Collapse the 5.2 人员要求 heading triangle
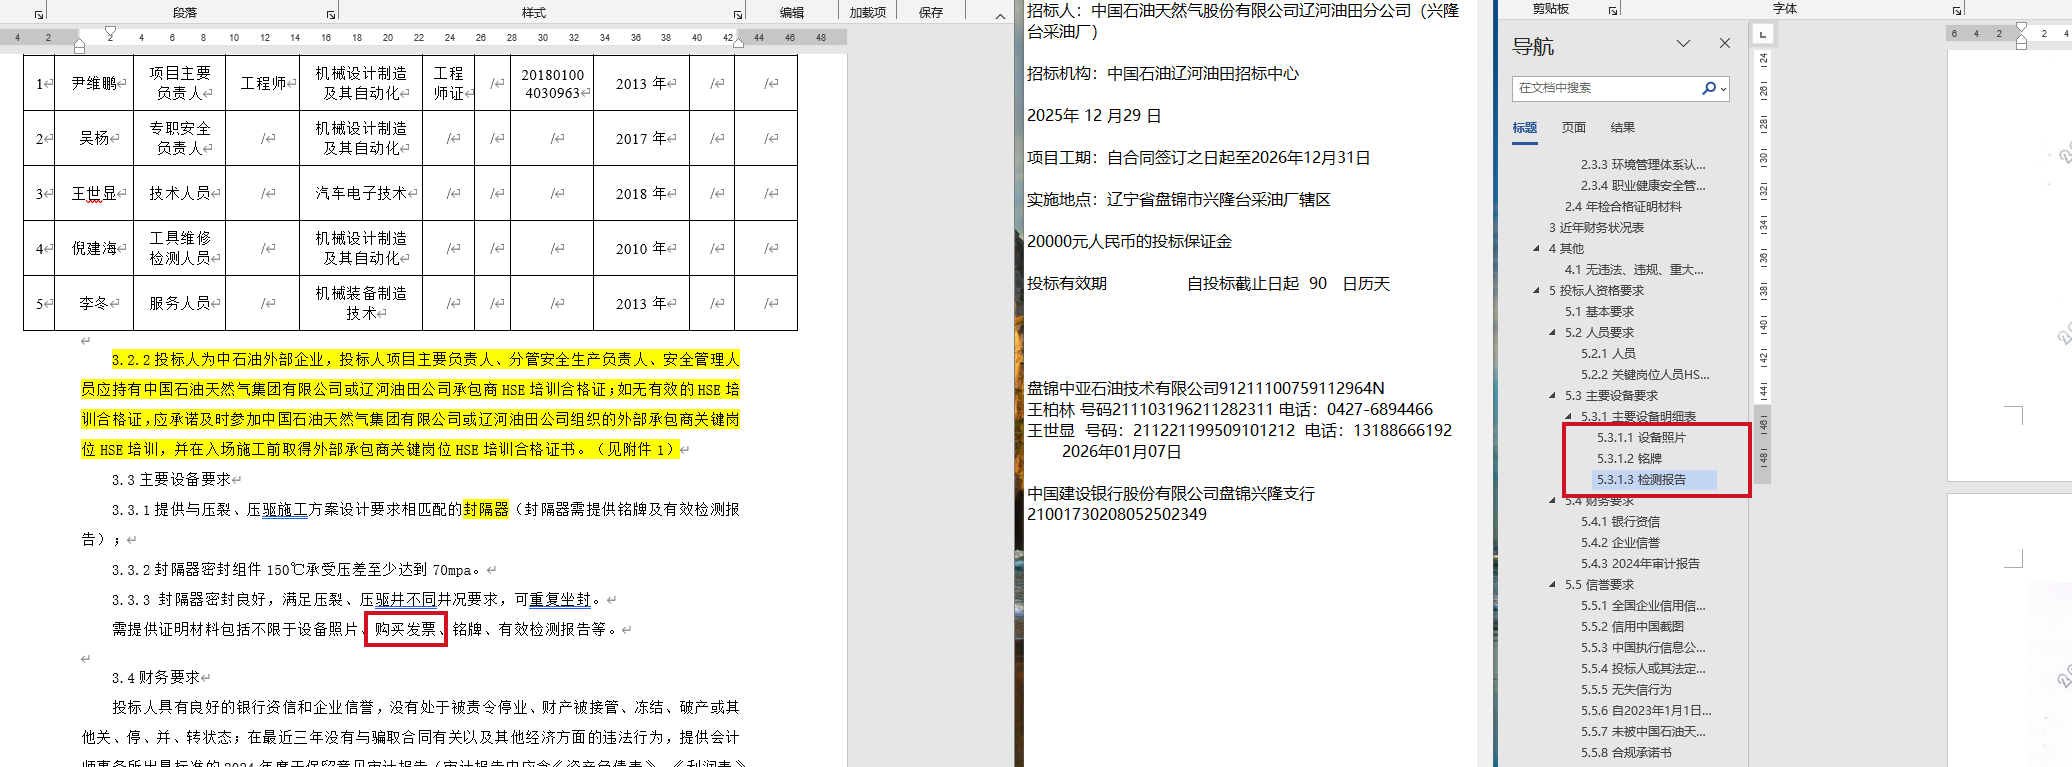This screenshot has width=2072, height=767. click(1553, 332)
